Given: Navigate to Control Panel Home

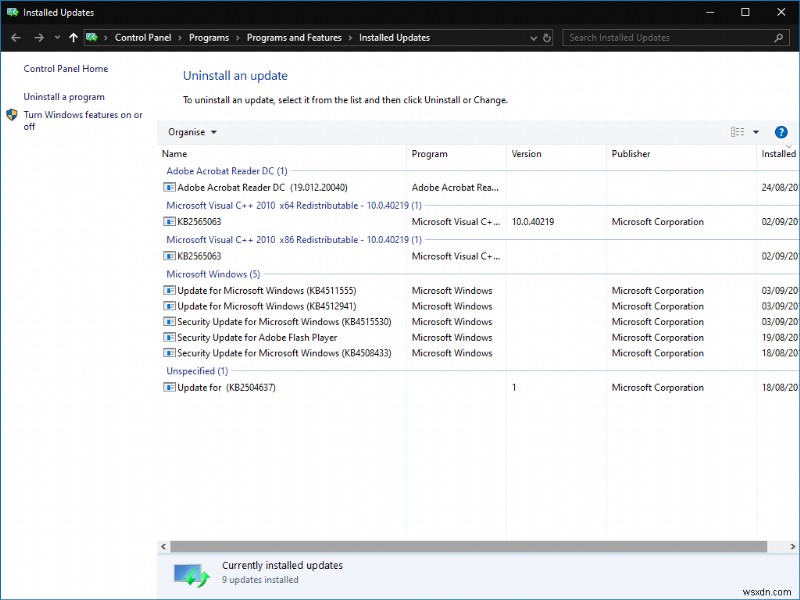Looking at the screenshot, I should pyautogui.click(x=67, y=68).
